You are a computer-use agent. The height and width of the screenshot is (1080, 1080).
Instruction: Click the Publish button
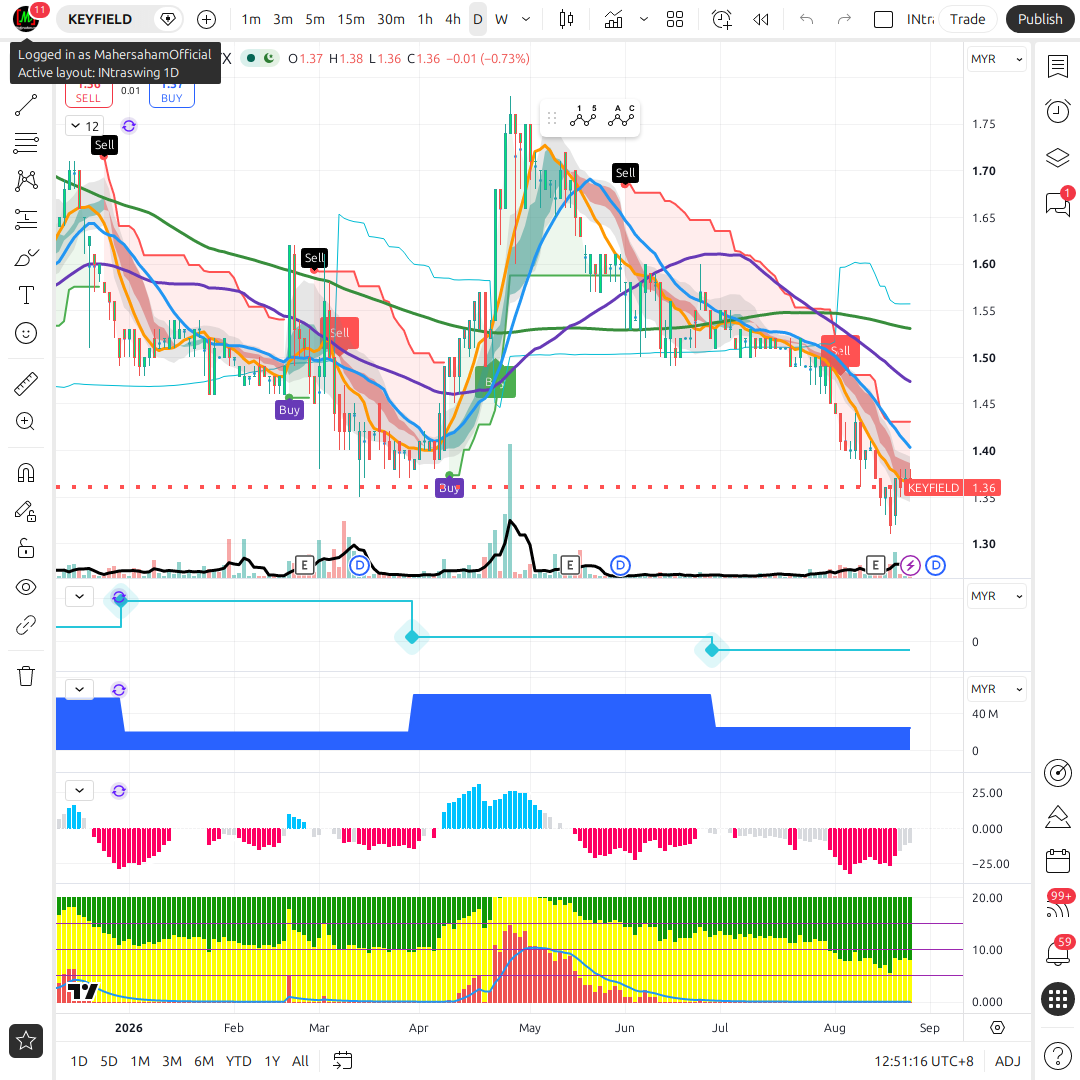point(1040,19)
